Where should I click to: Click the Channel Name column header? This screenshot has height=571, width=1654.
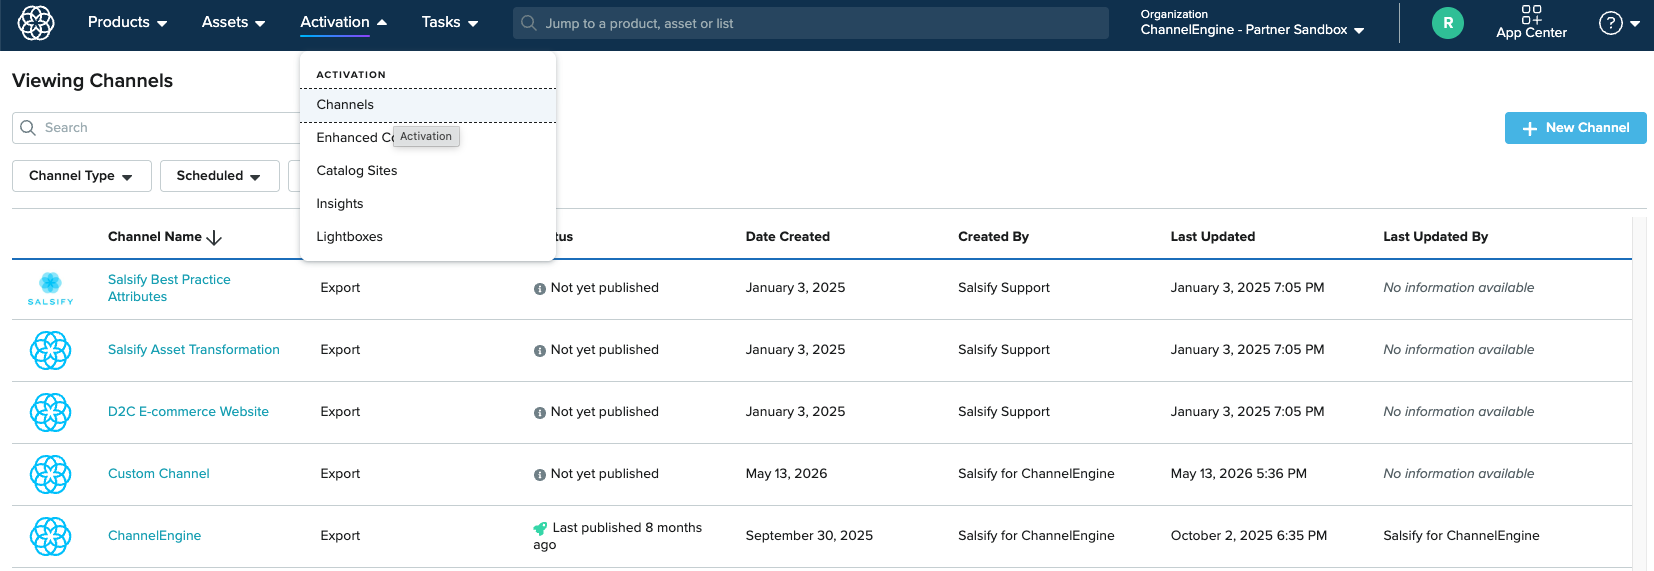(155, 237)
